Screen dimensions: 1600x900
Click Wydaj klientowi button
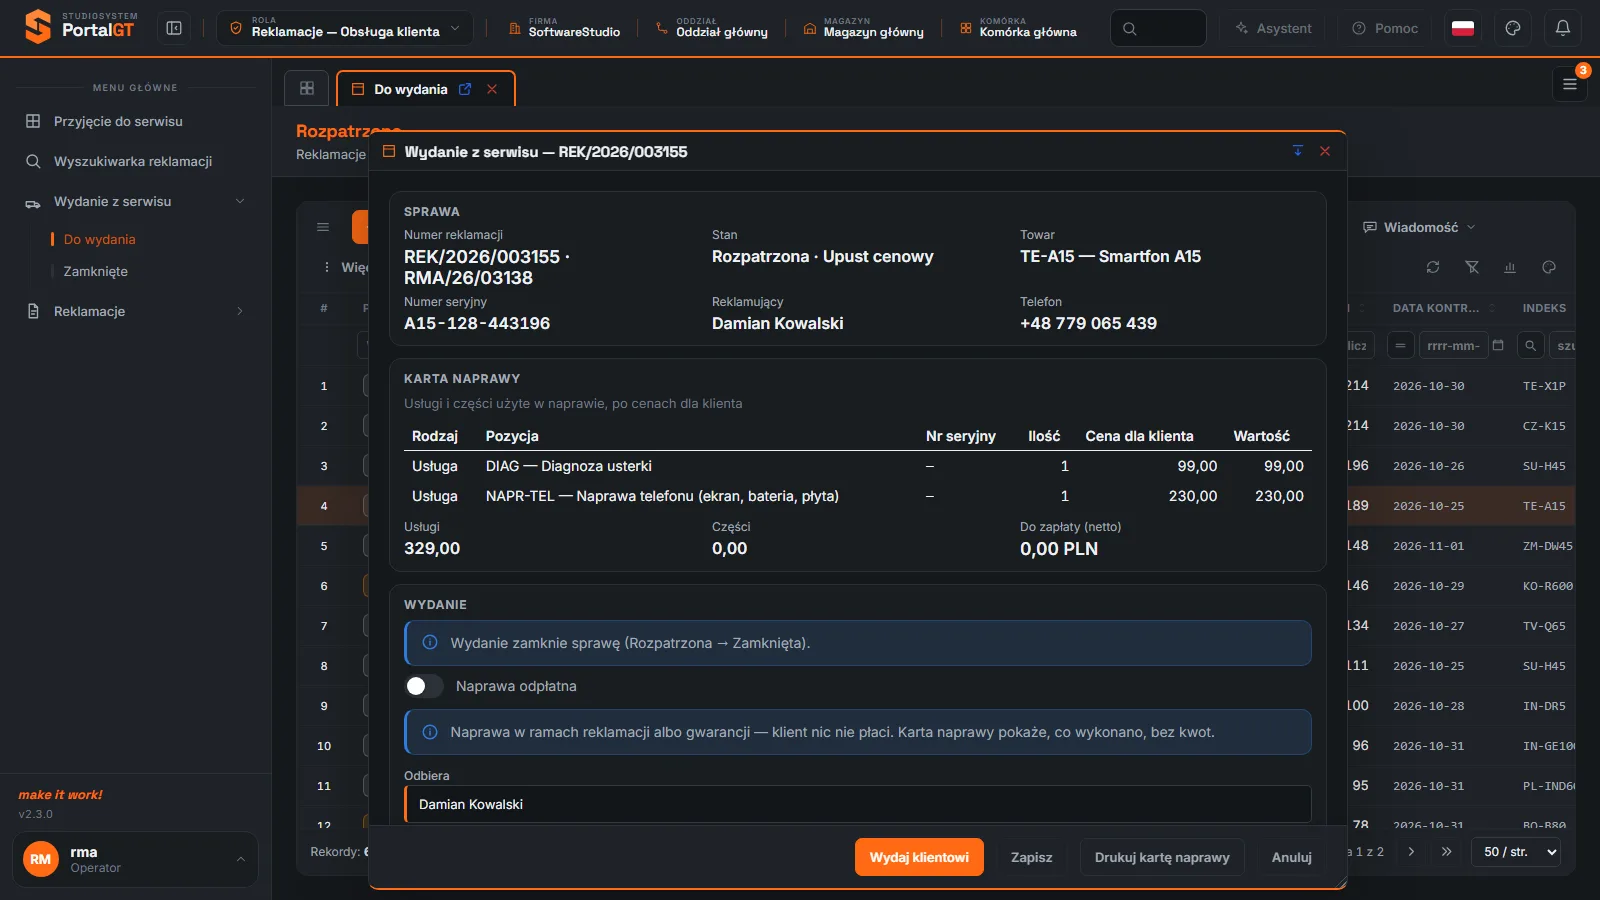click(919, 857)
